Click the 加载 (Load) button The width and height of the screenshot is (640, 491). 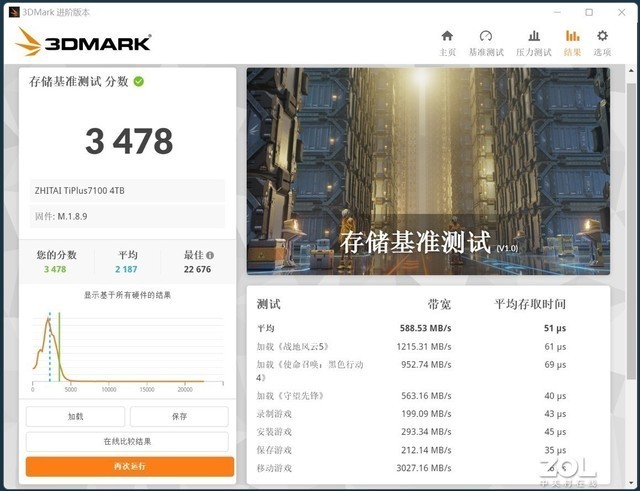coord(76,416)
